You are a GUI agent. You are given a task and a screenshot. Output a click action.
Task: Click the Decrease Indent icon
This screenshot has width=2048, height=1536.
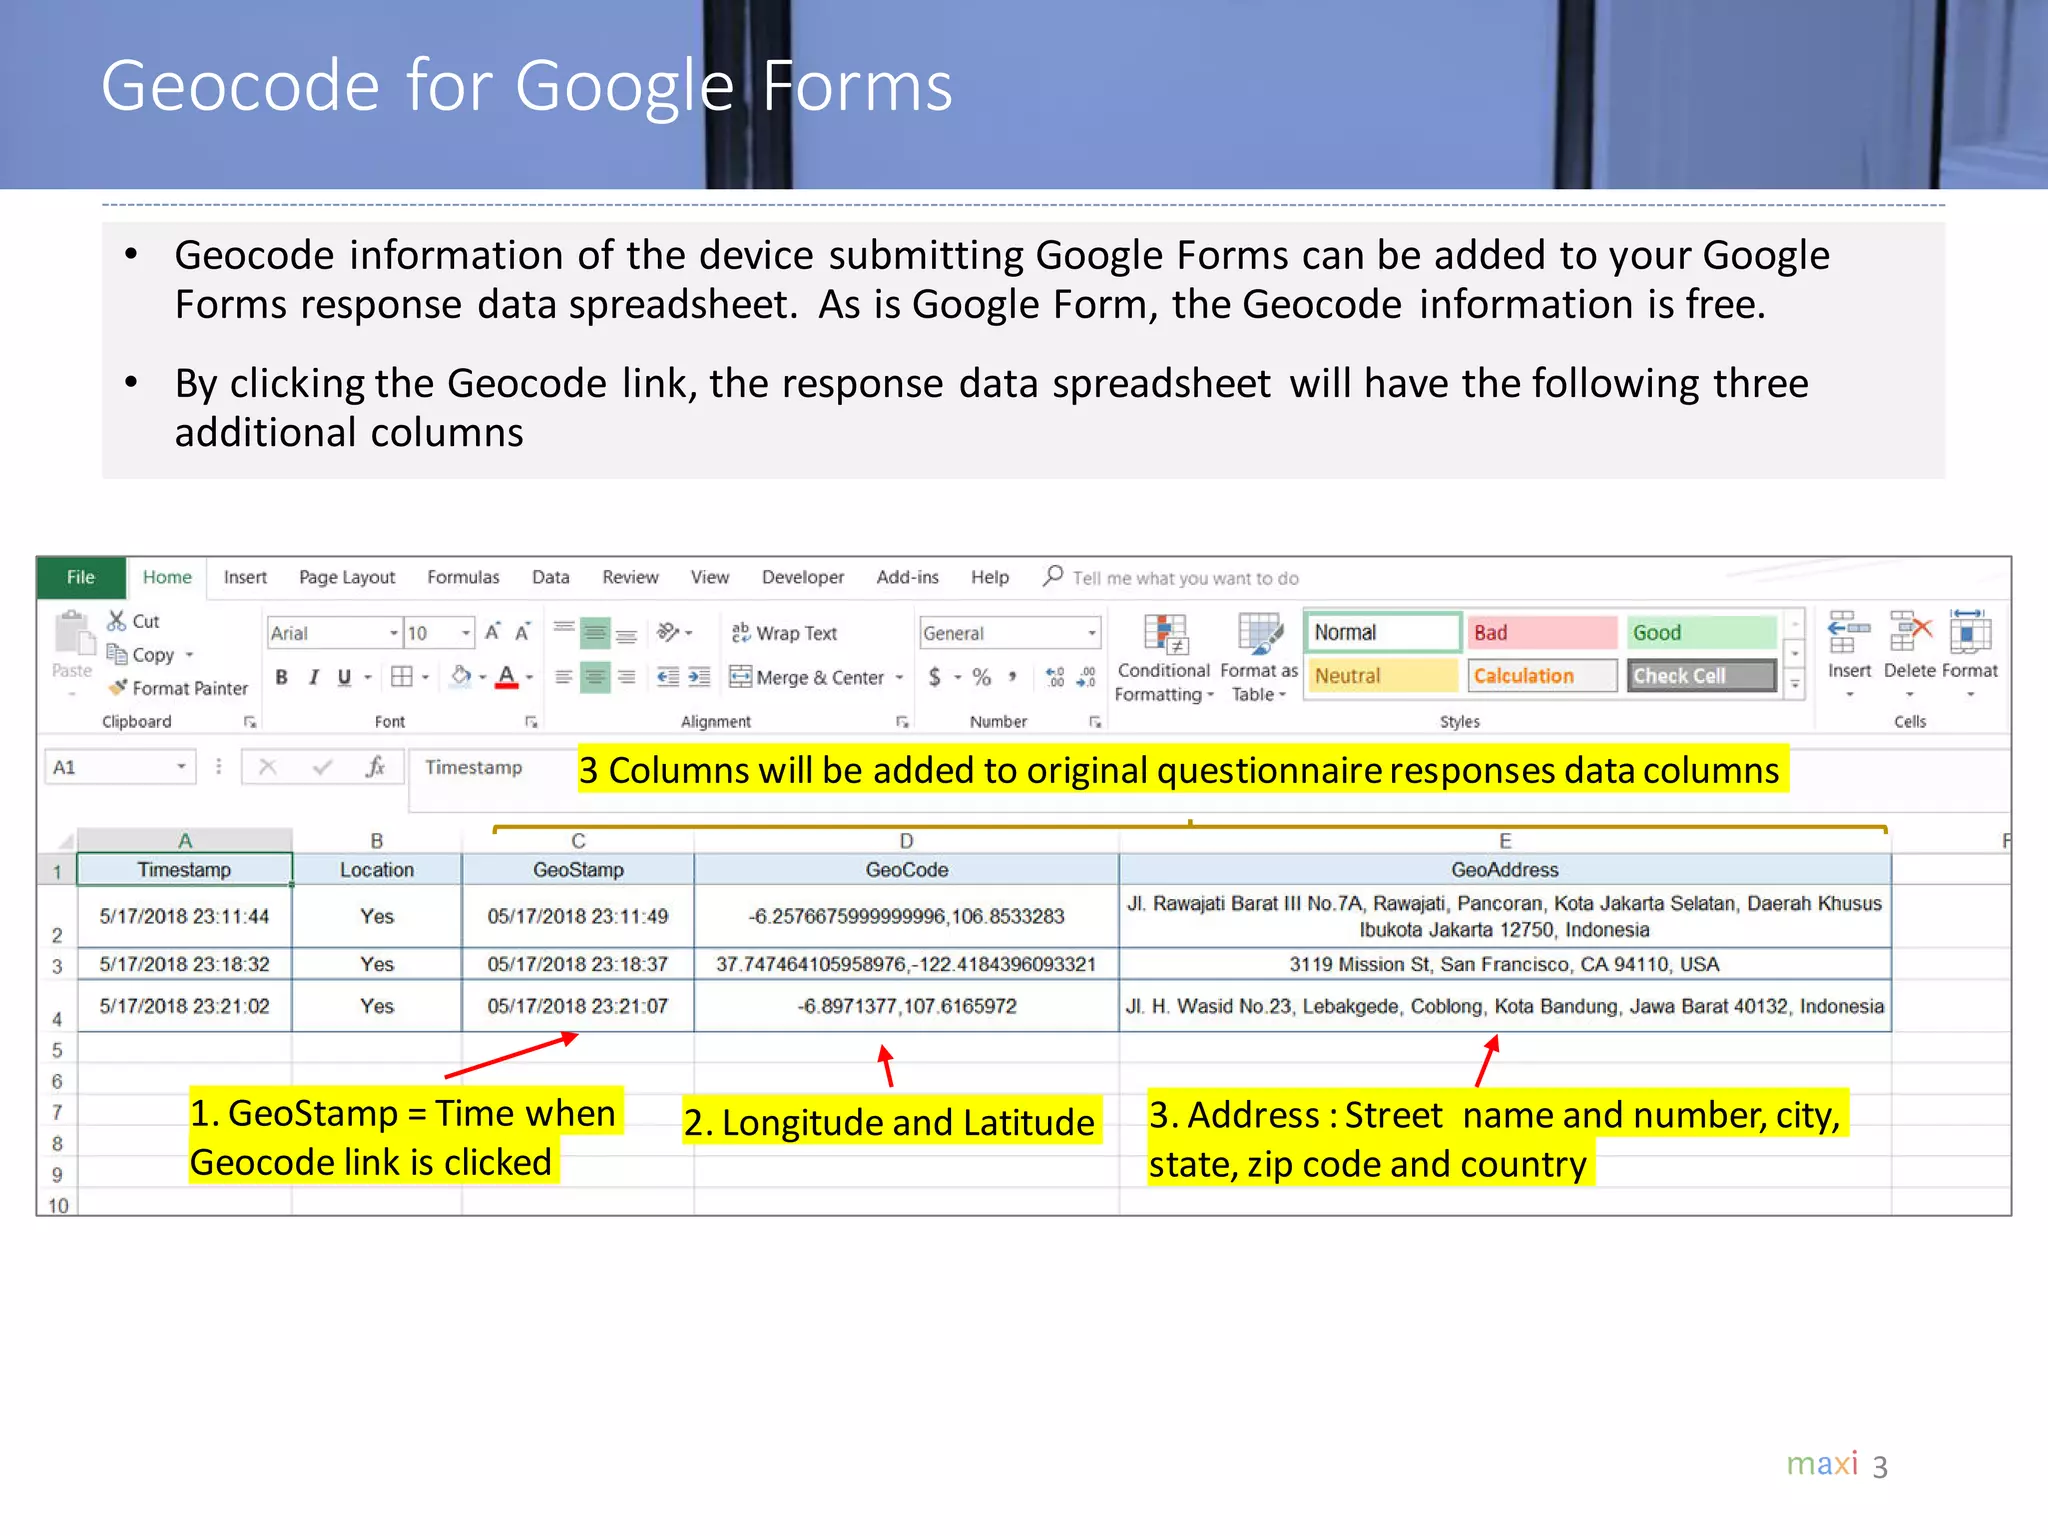[x=668, y=677]
